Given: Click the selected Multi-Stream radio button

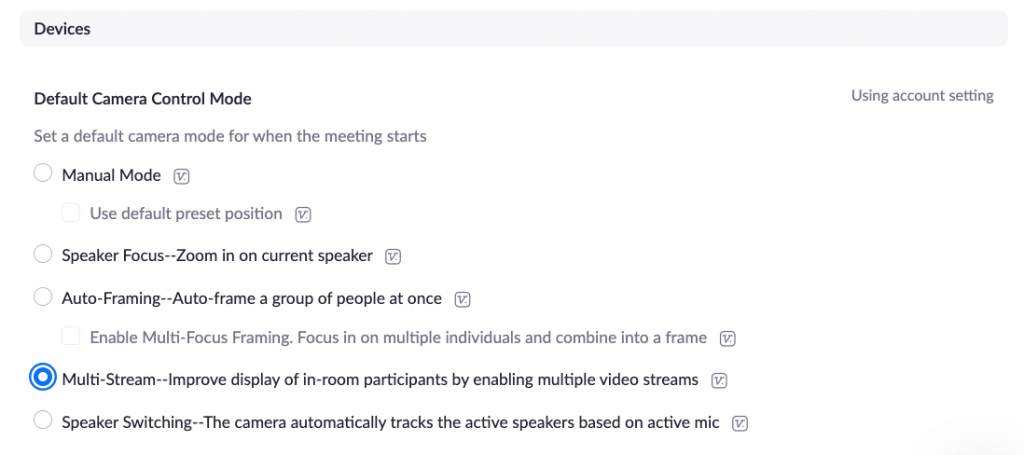Looking at the screenshot, I should pyautogui.click(x=43, y=378).
